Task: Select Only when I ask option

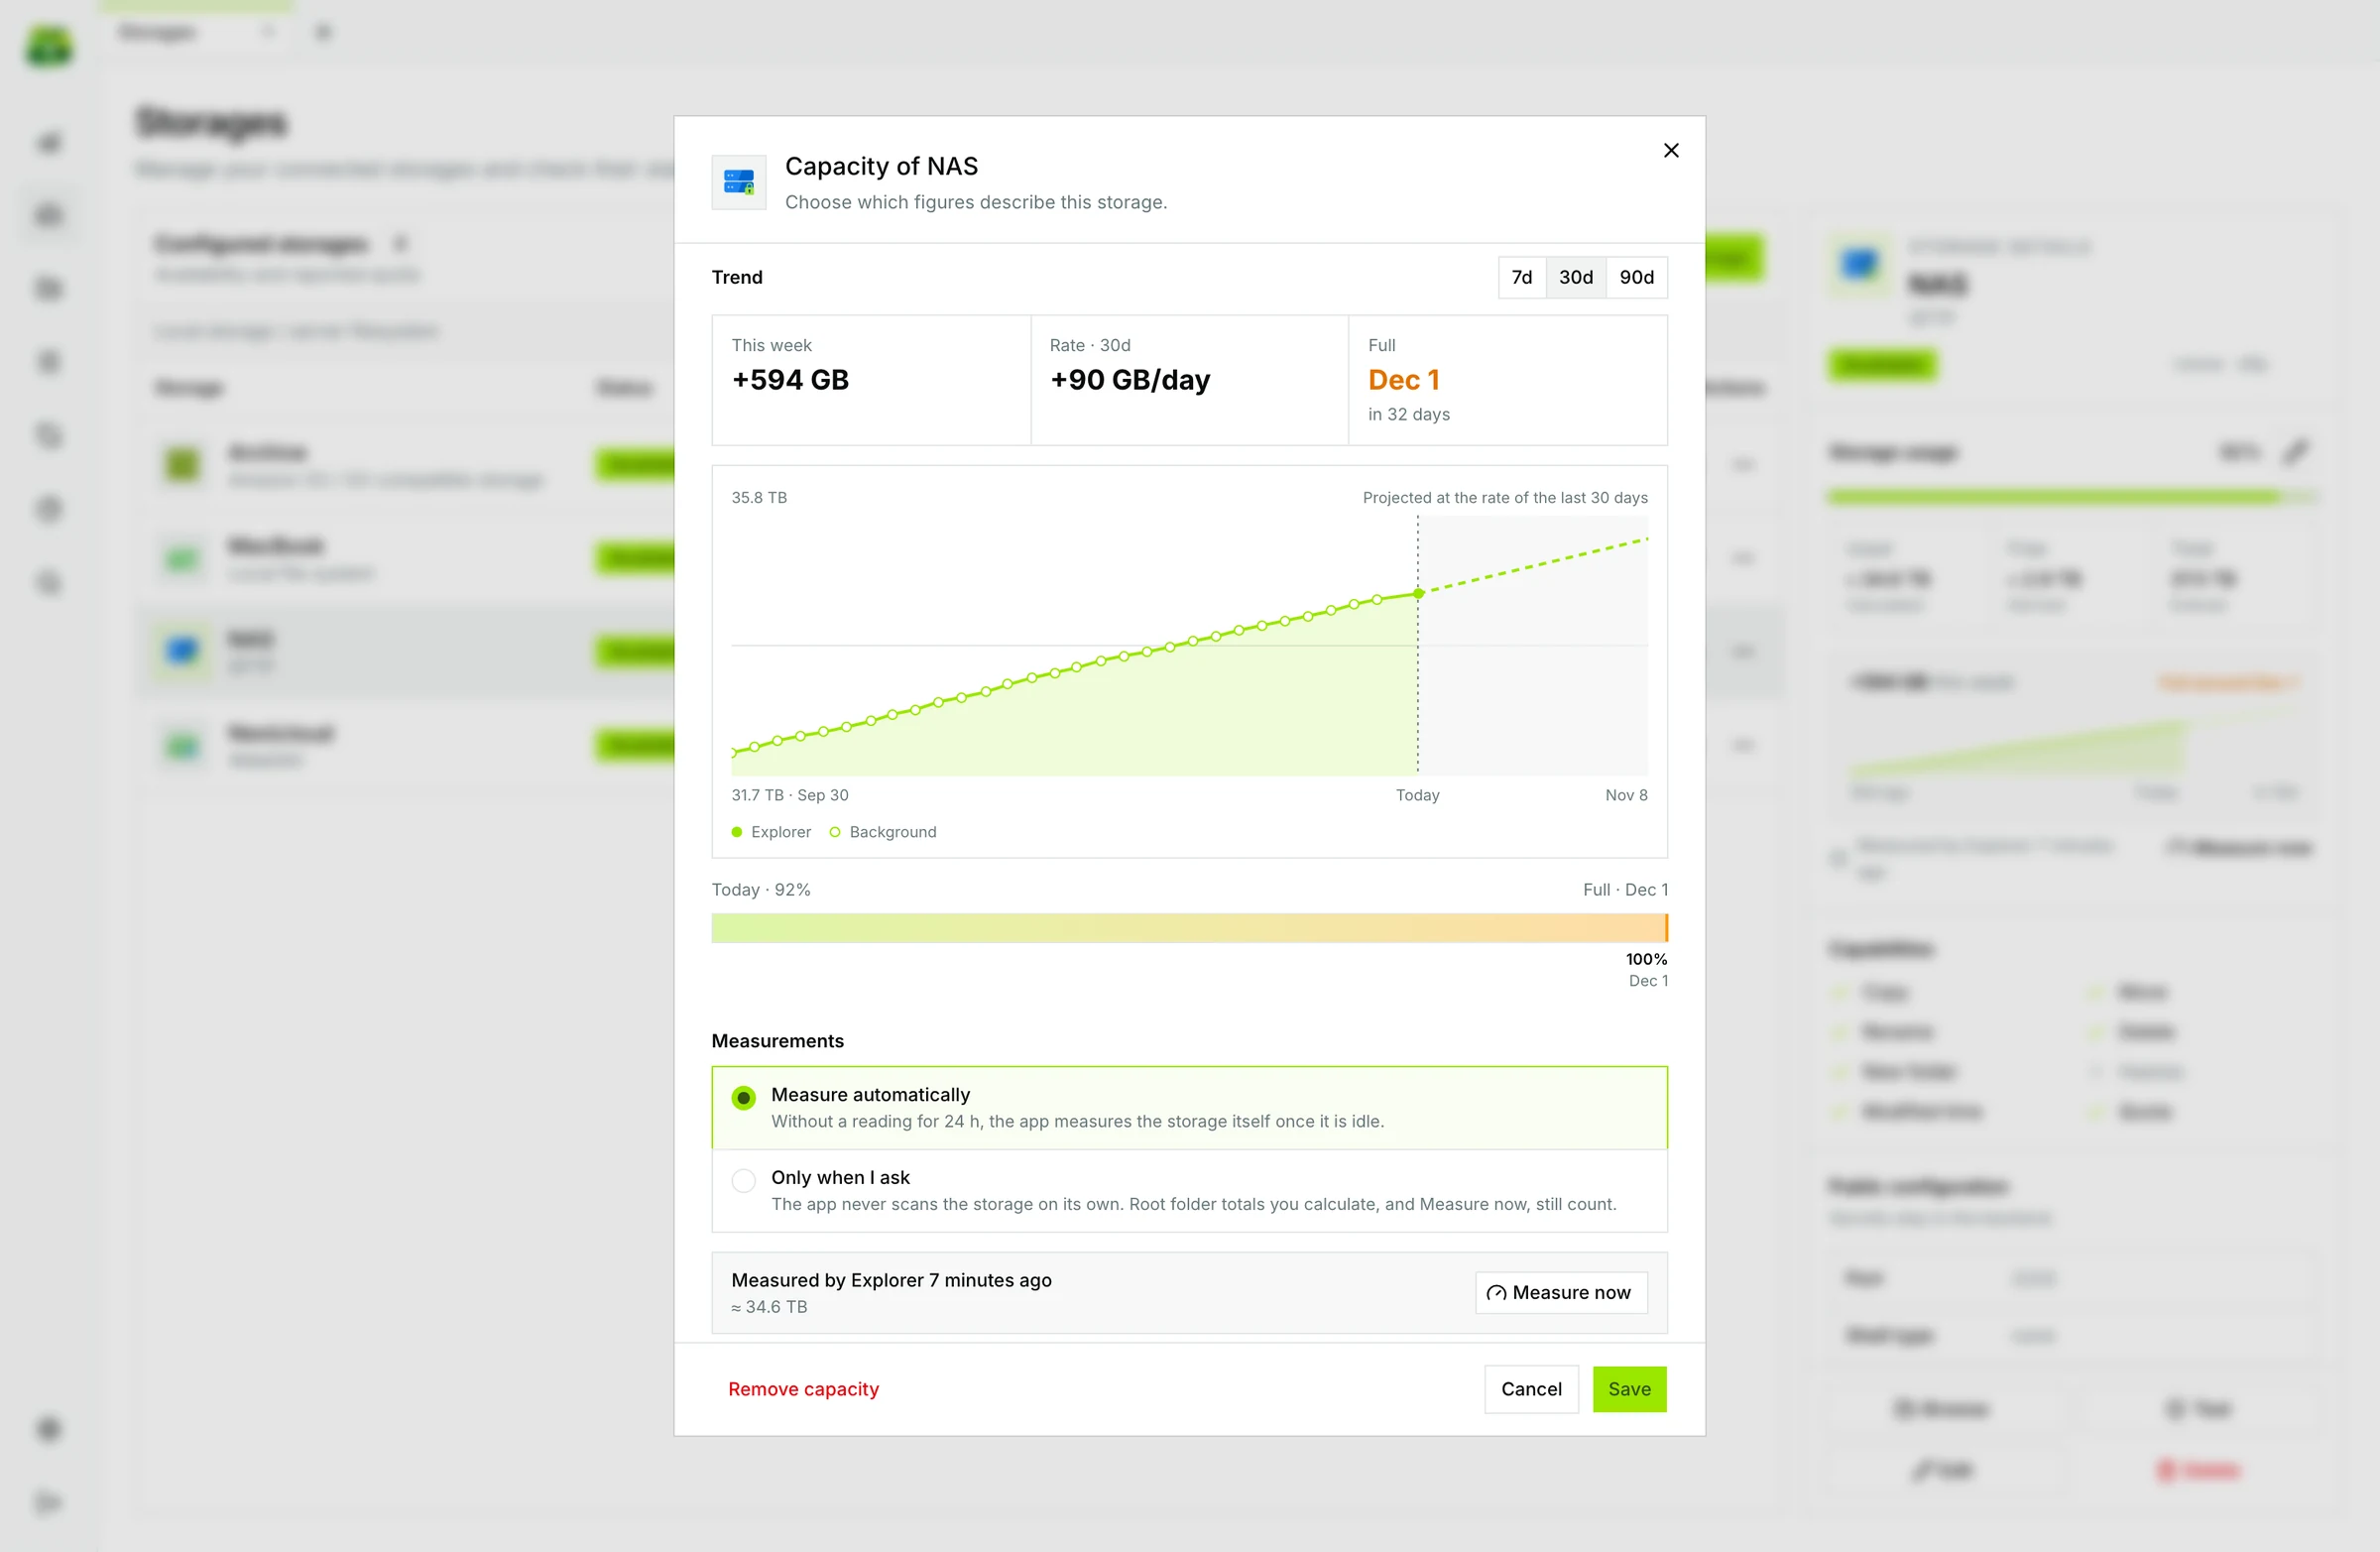Action: [x=1189, y=1190]
